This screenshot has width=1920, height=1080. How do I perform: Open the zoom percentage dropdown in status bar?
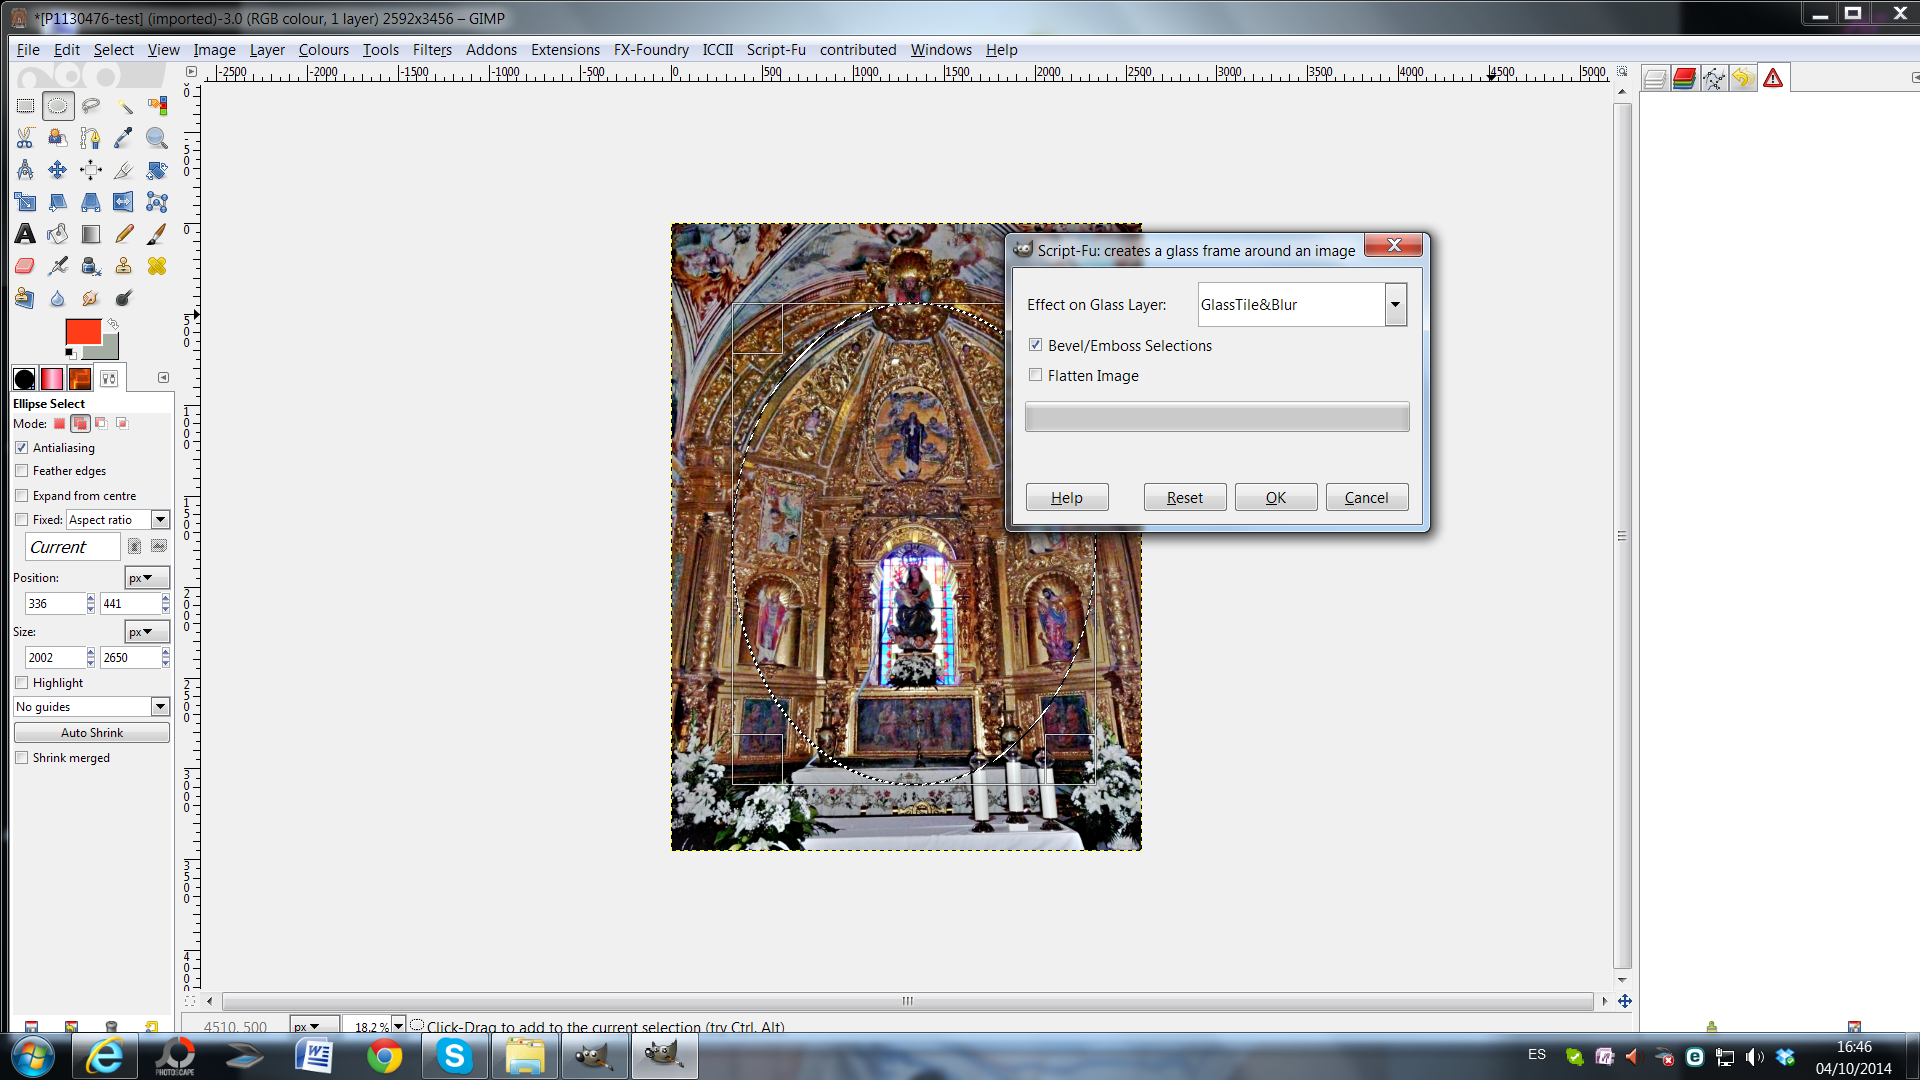[398, 1025]
